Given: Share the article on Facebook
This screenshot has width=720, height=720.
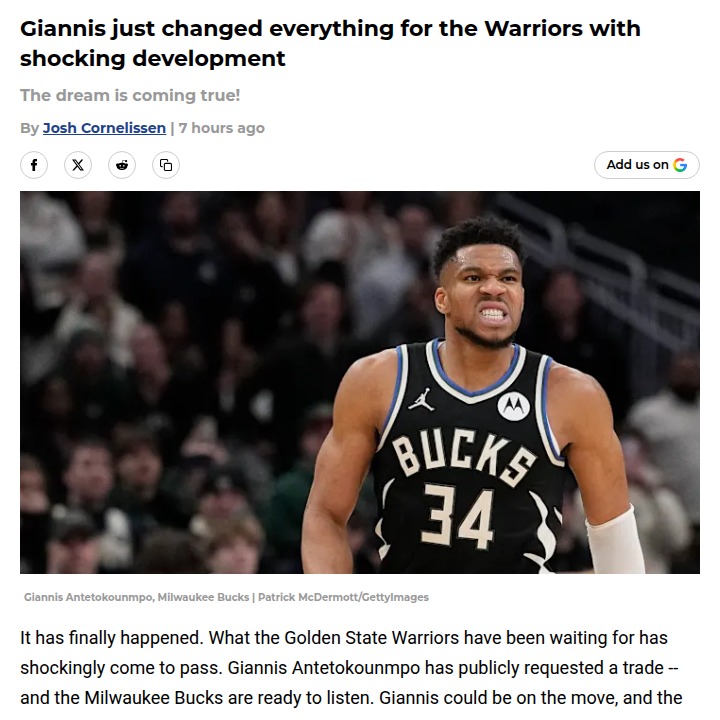Looking at the screenshot, I should pyautogui.click(x=34, y=165).
